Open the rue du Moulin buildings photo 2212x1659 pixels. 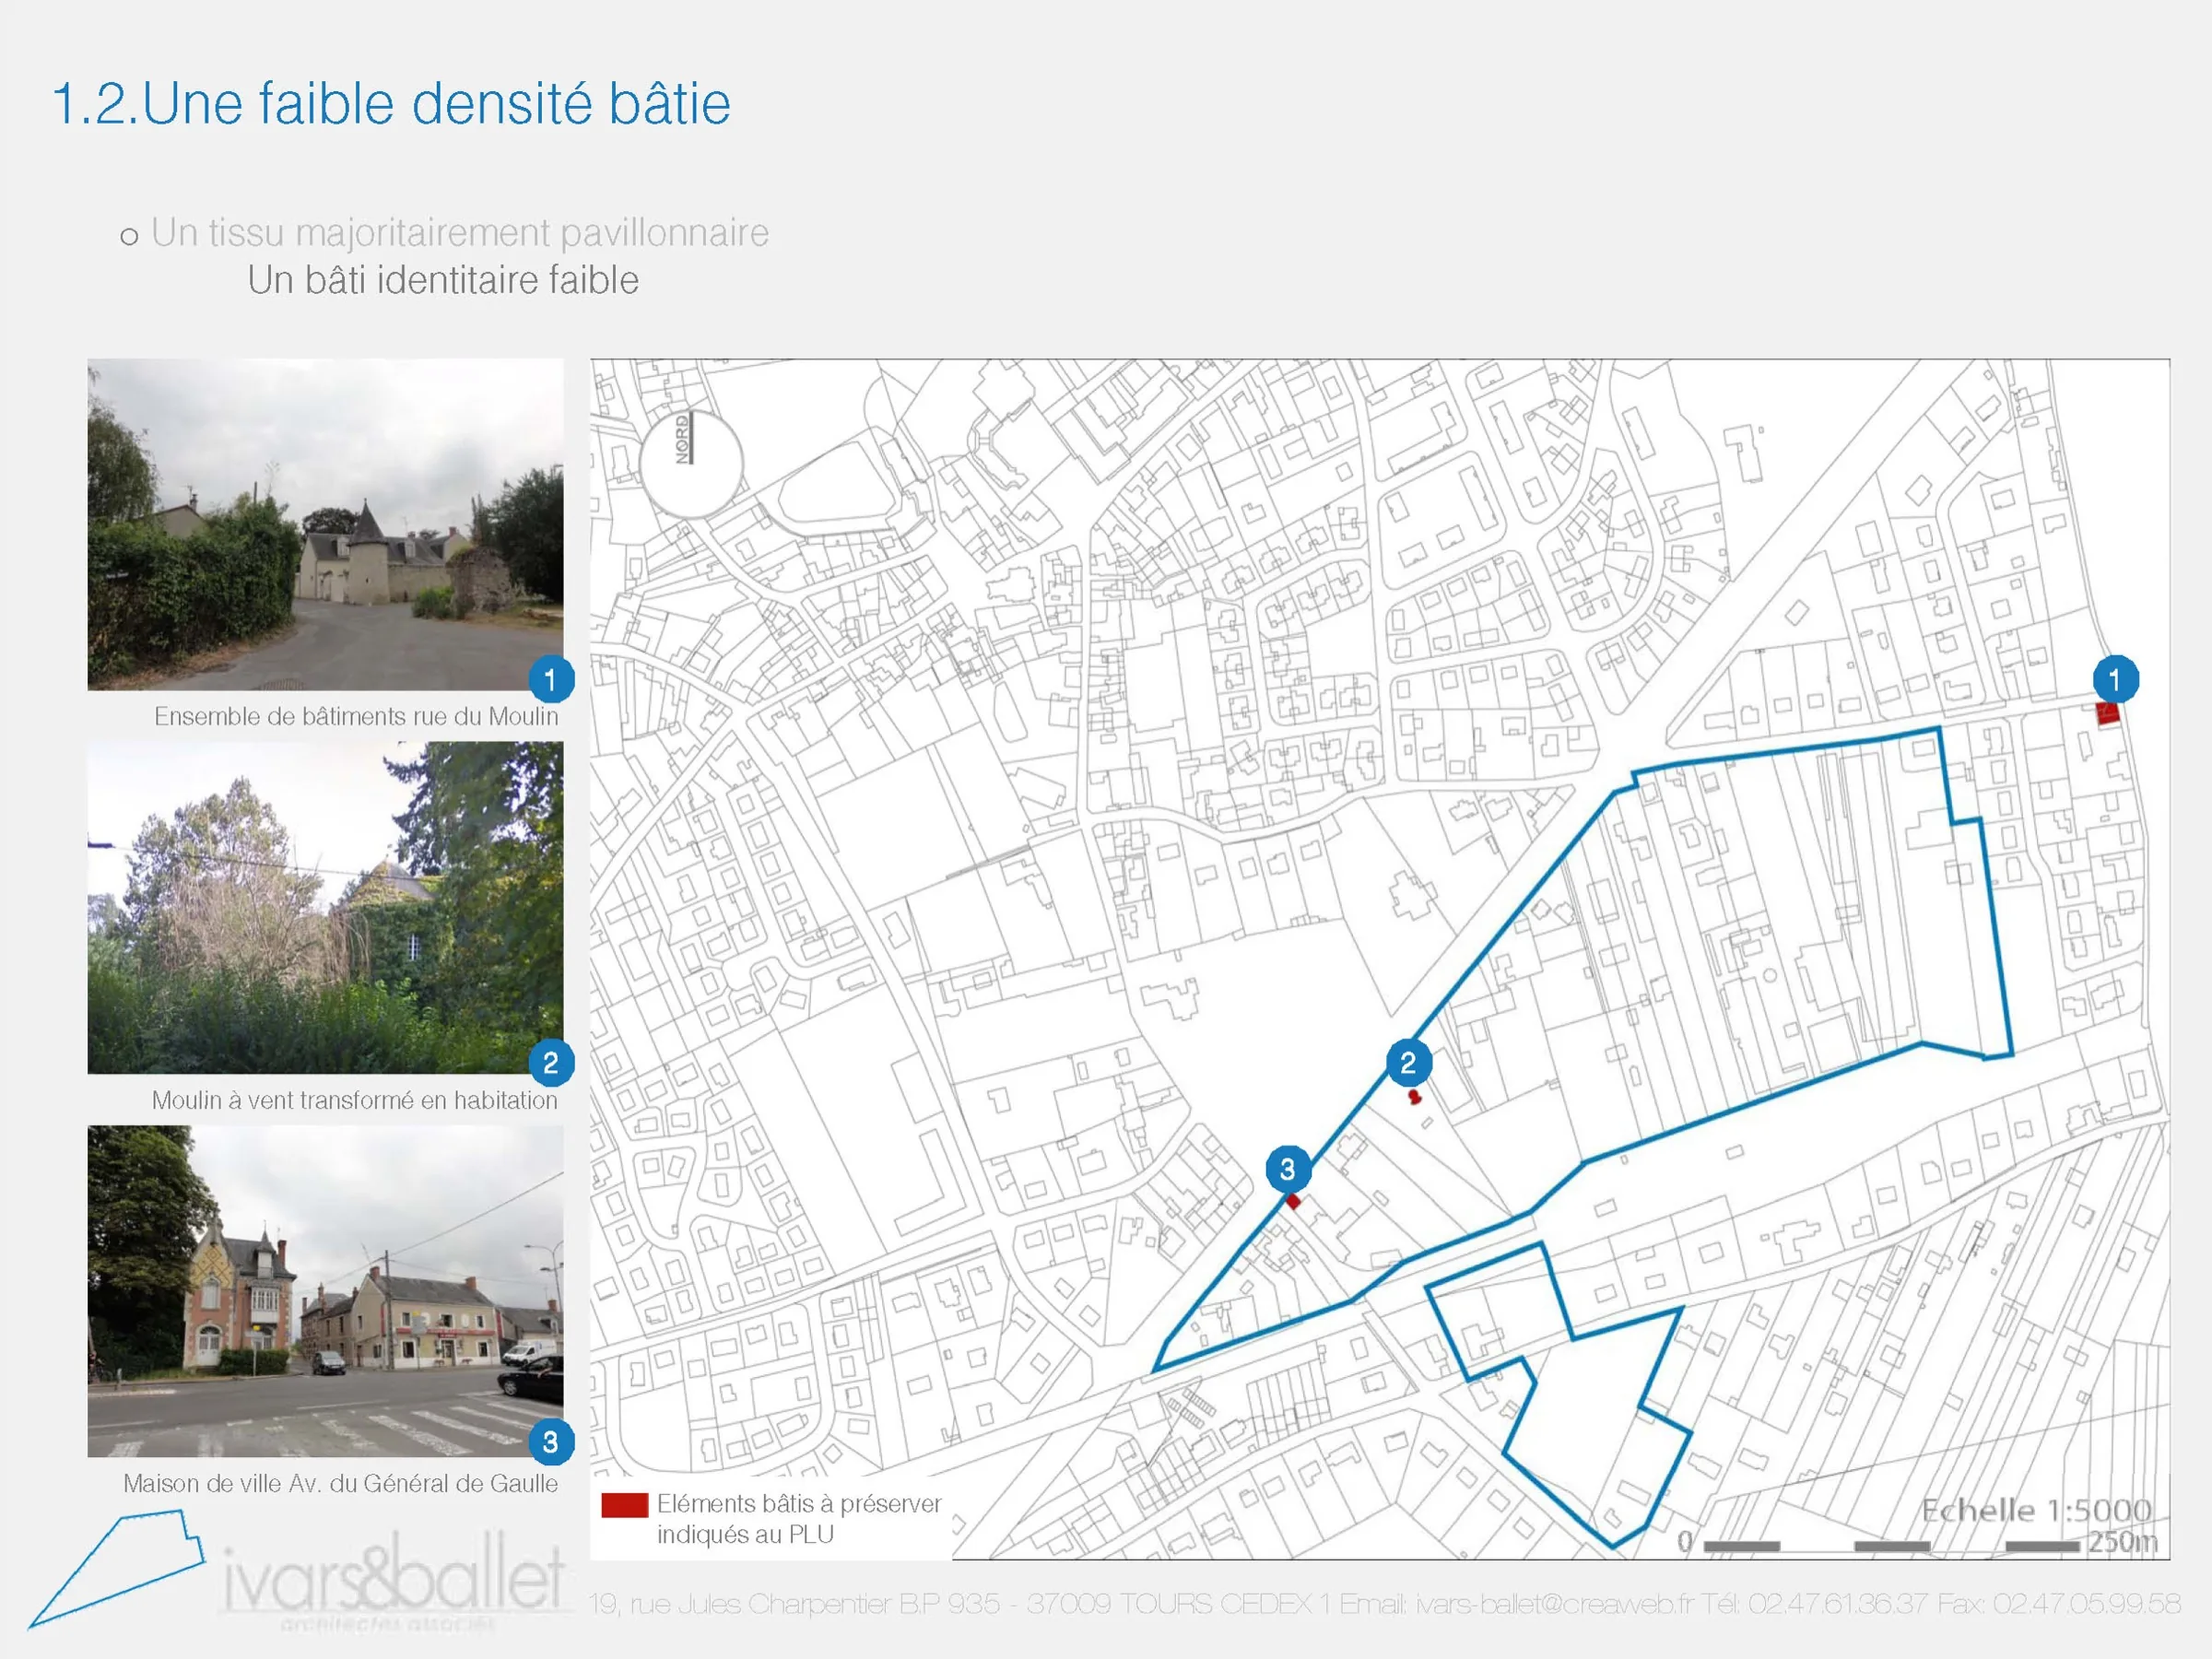[x=325, y=524]
